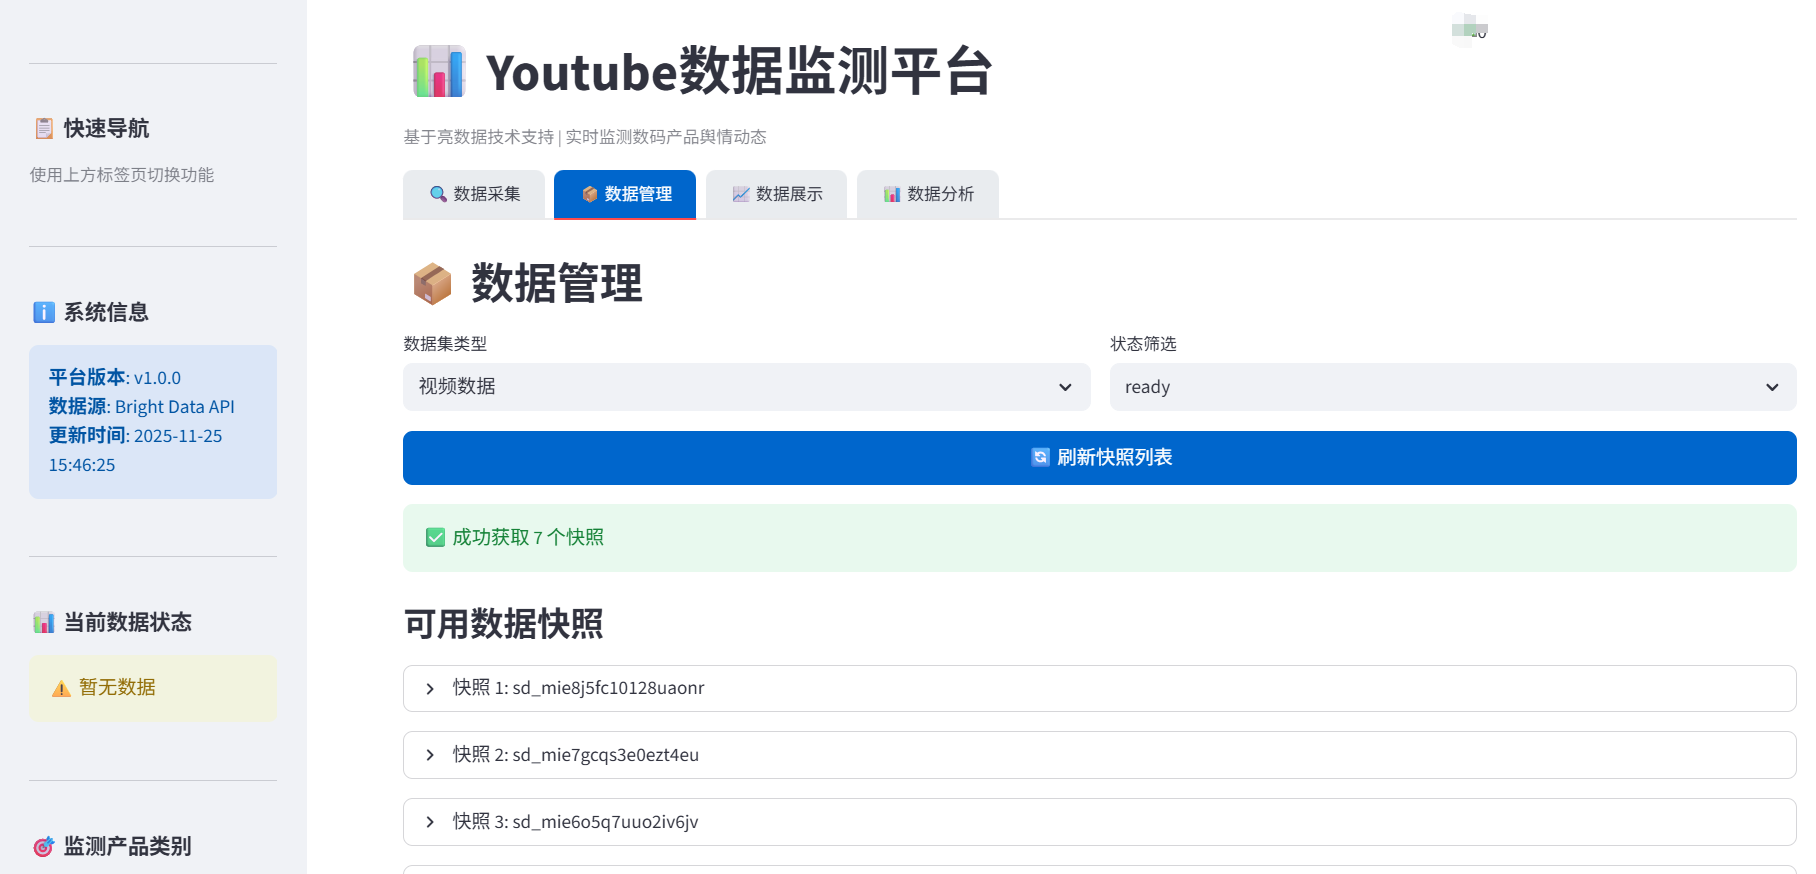Viewport: 1816px width, 874px height.
Task: Click the 数据集类型 label
Action: point(445,344)
